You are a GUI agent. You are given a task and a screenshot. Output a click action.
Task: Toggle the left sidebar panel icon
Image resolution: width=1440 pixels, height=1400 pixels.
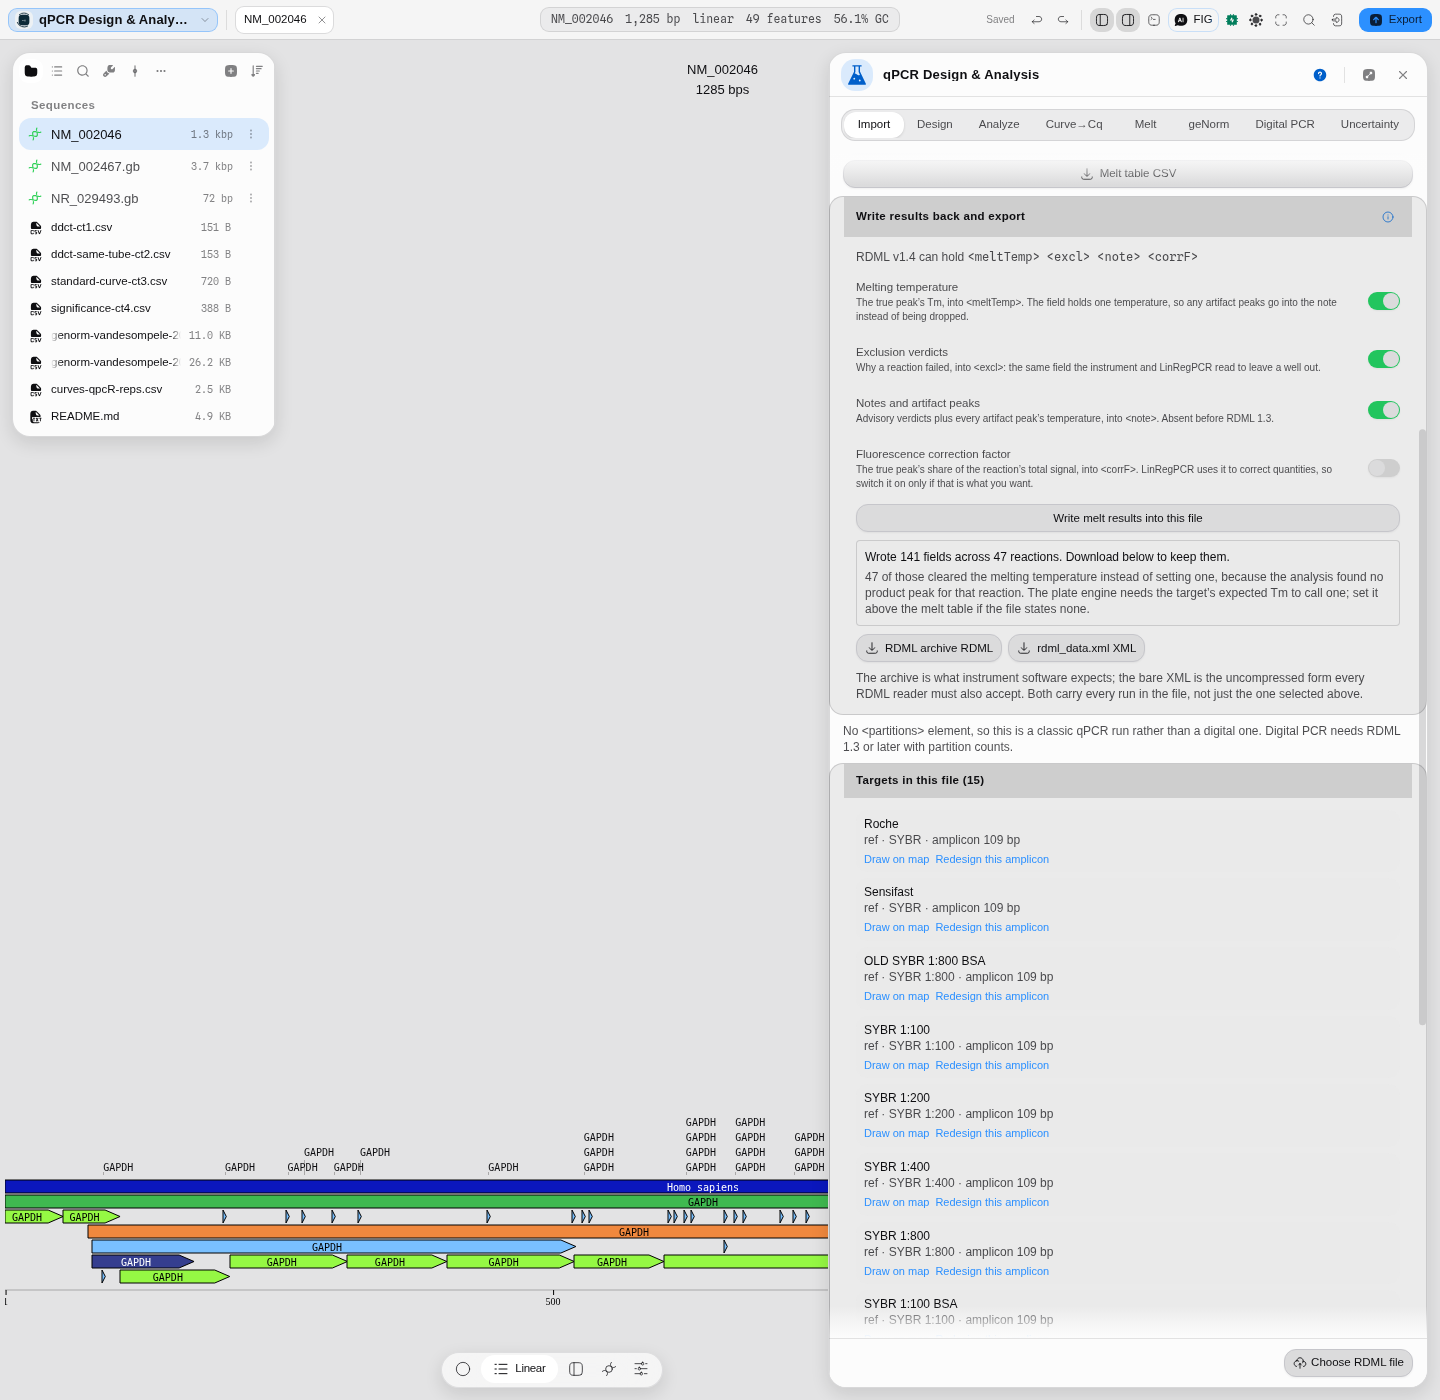coord(1102,20)
